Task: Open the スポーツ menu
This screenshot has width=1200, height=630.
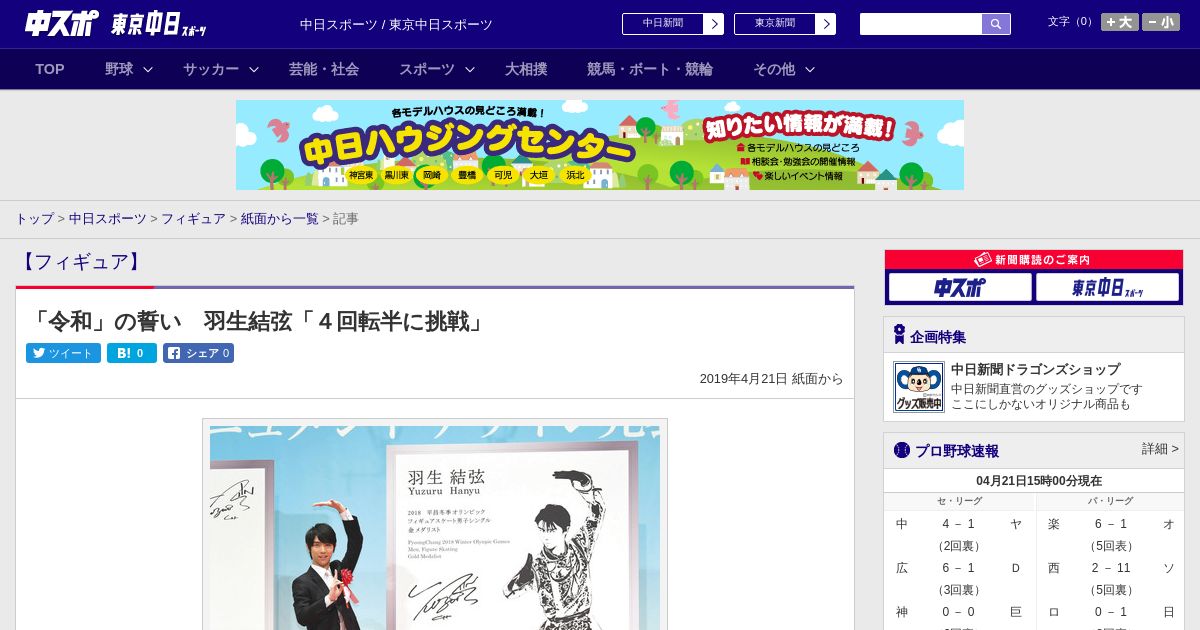Action: [x=427, y=69]
